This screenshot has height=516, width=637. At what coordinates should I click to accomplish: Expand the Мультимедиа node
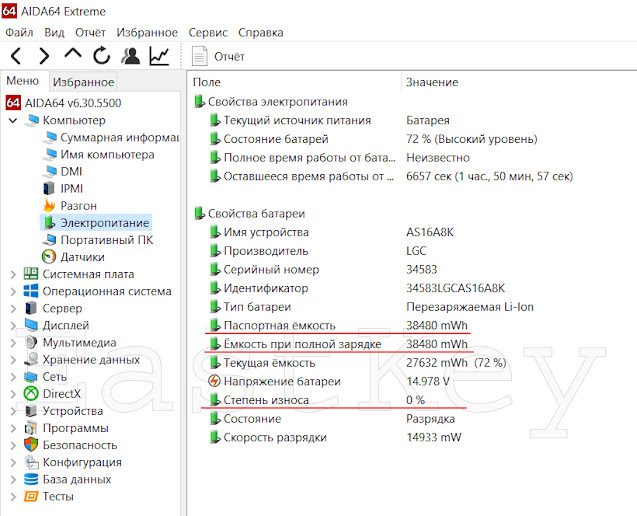(13, 343)
